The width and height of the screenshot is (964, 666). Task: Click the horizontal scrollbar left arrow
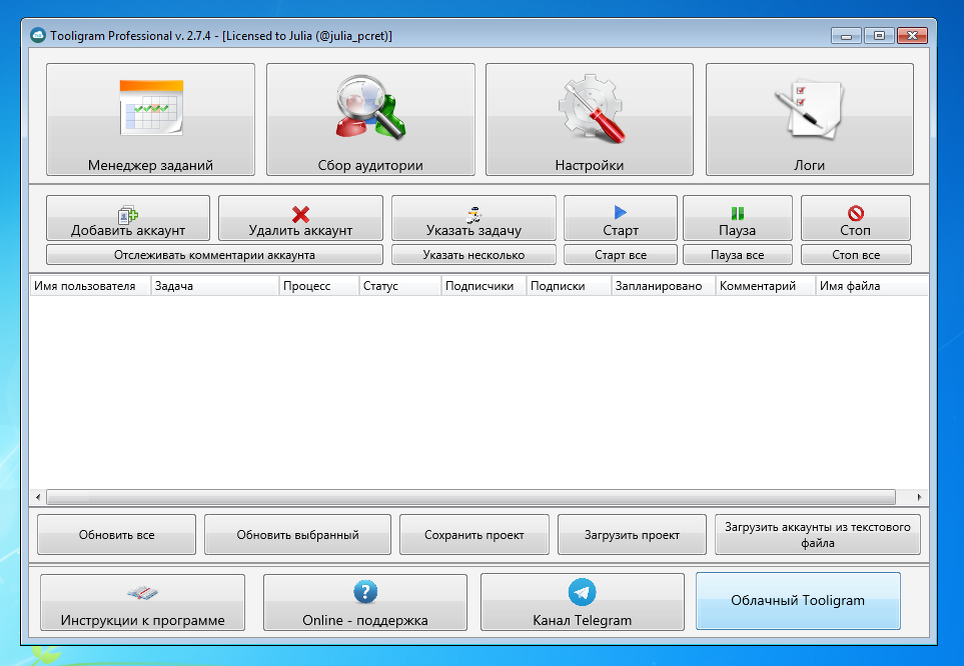[38, 497]
